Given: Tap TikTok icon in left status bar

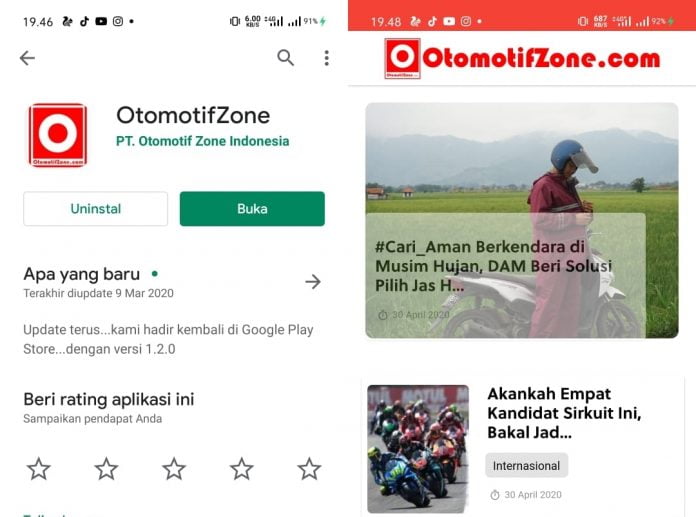Looking at the screenshot, I should pyautogui.click(x=84, y=21).
